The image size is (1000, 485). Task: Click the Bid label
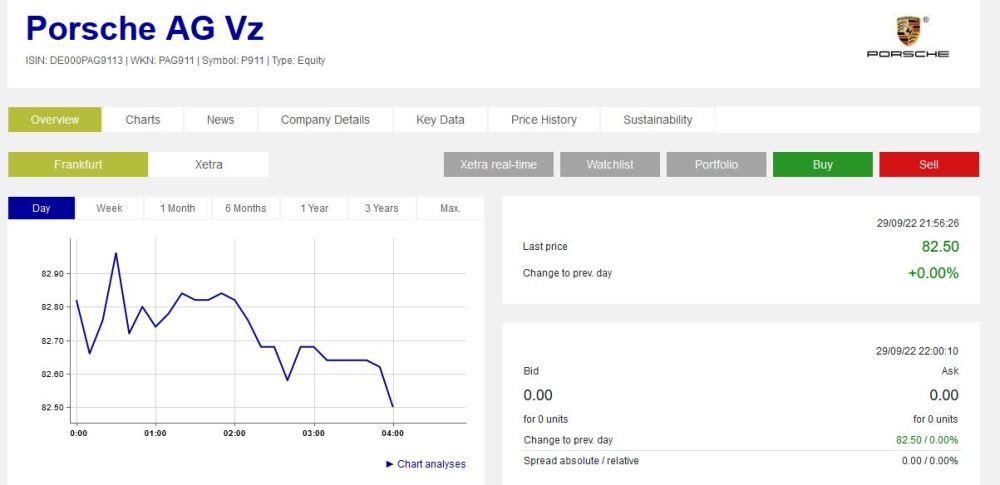pos(531,371)
